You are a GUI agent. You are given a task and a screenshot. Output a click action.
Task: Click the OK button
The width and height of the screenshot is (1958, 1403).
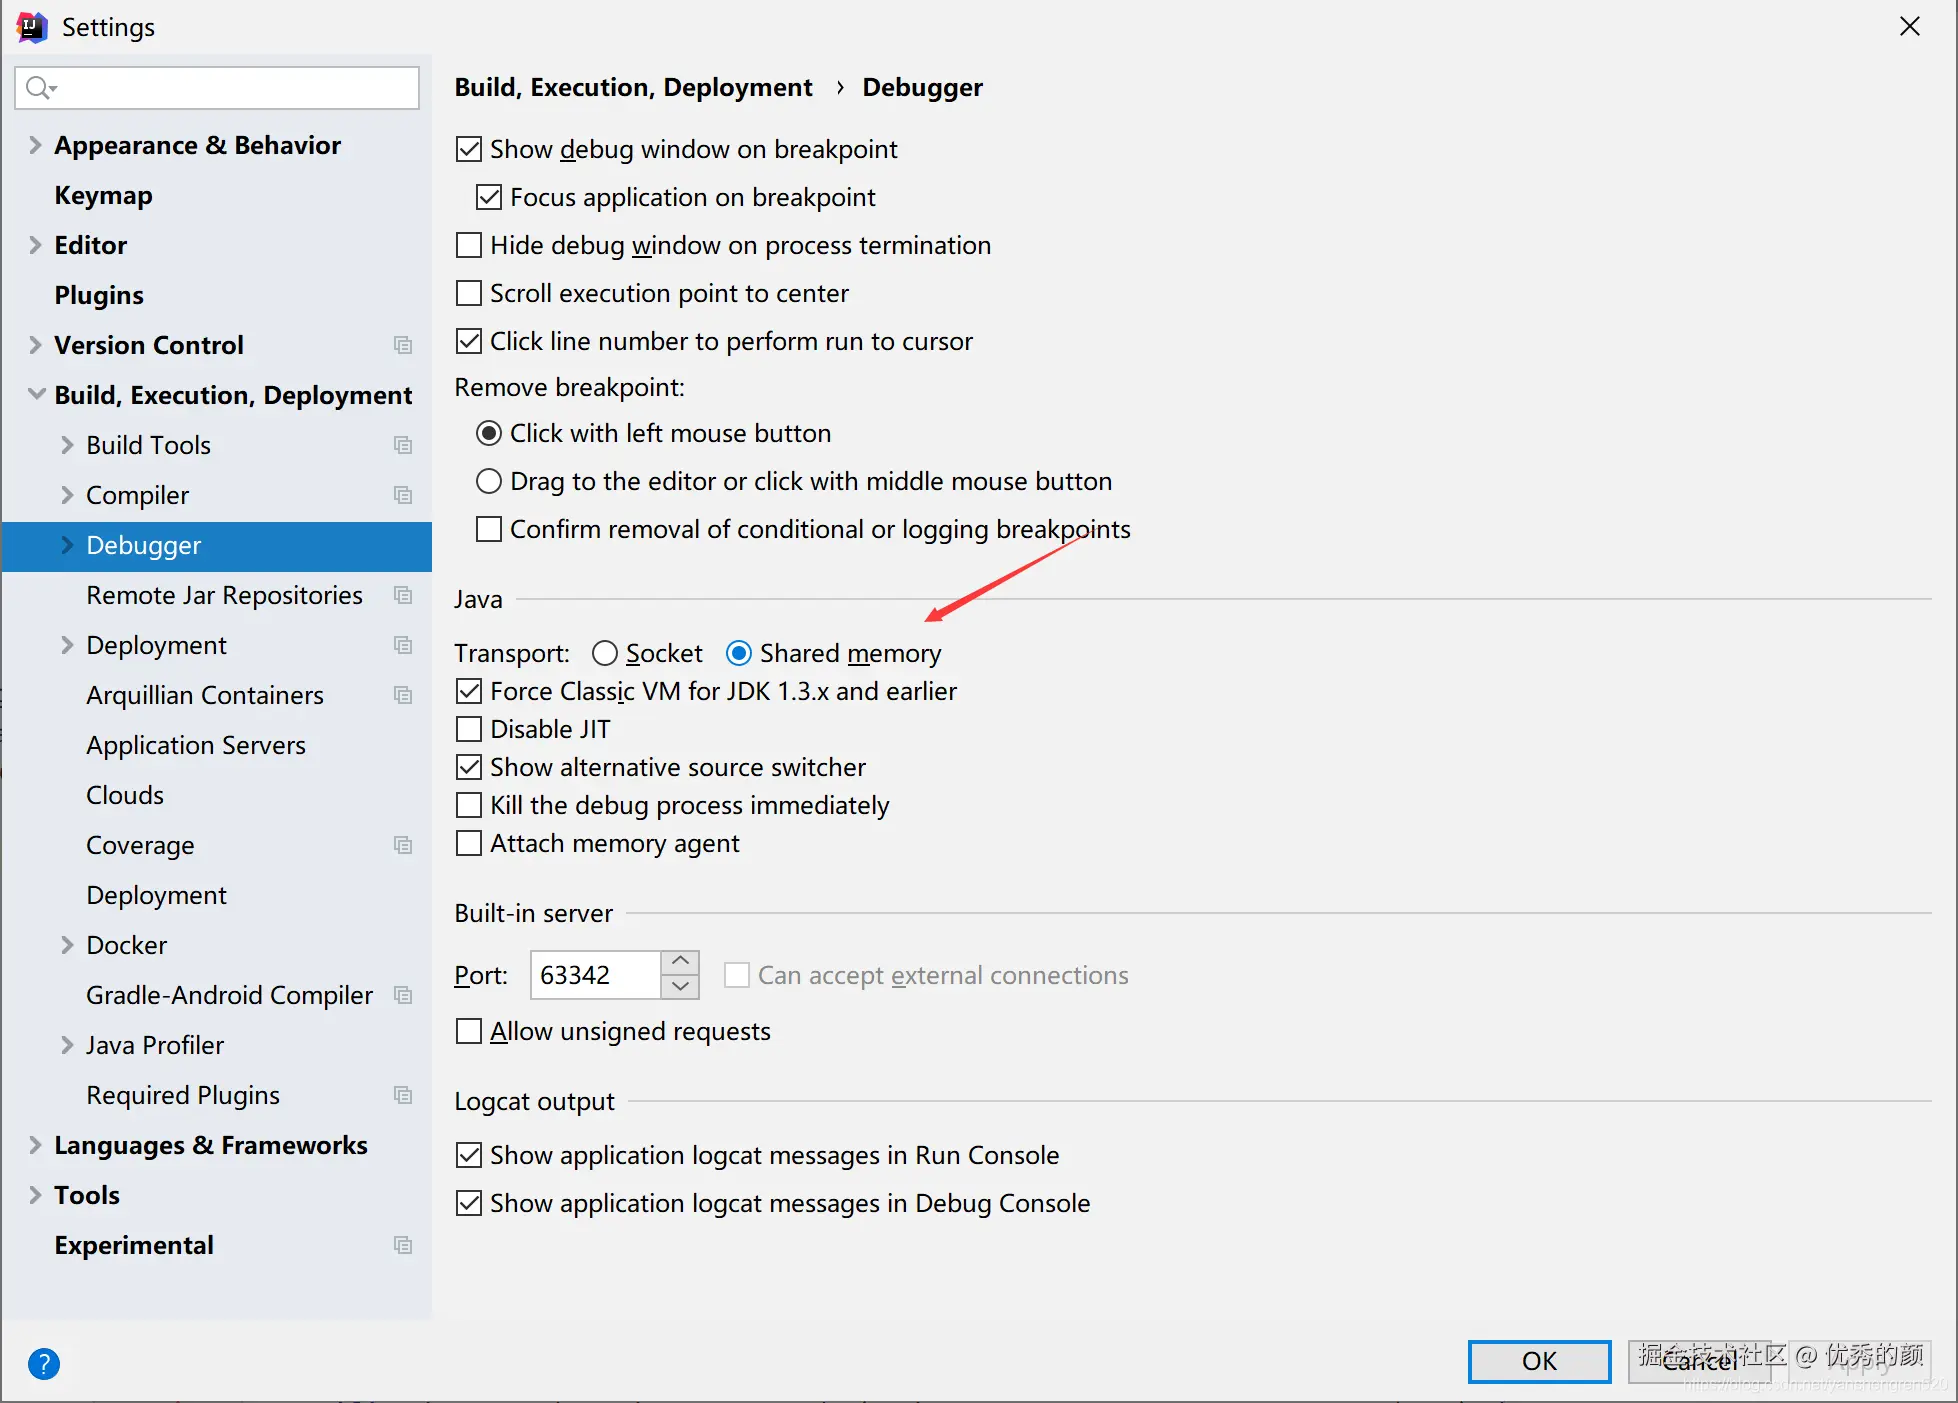click(1539, 1361)
